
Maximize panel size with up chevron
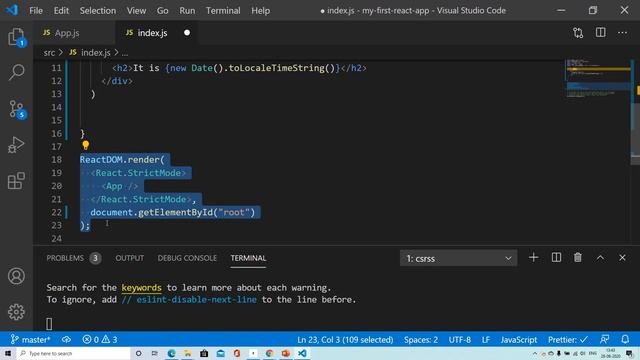coord(600,258)
